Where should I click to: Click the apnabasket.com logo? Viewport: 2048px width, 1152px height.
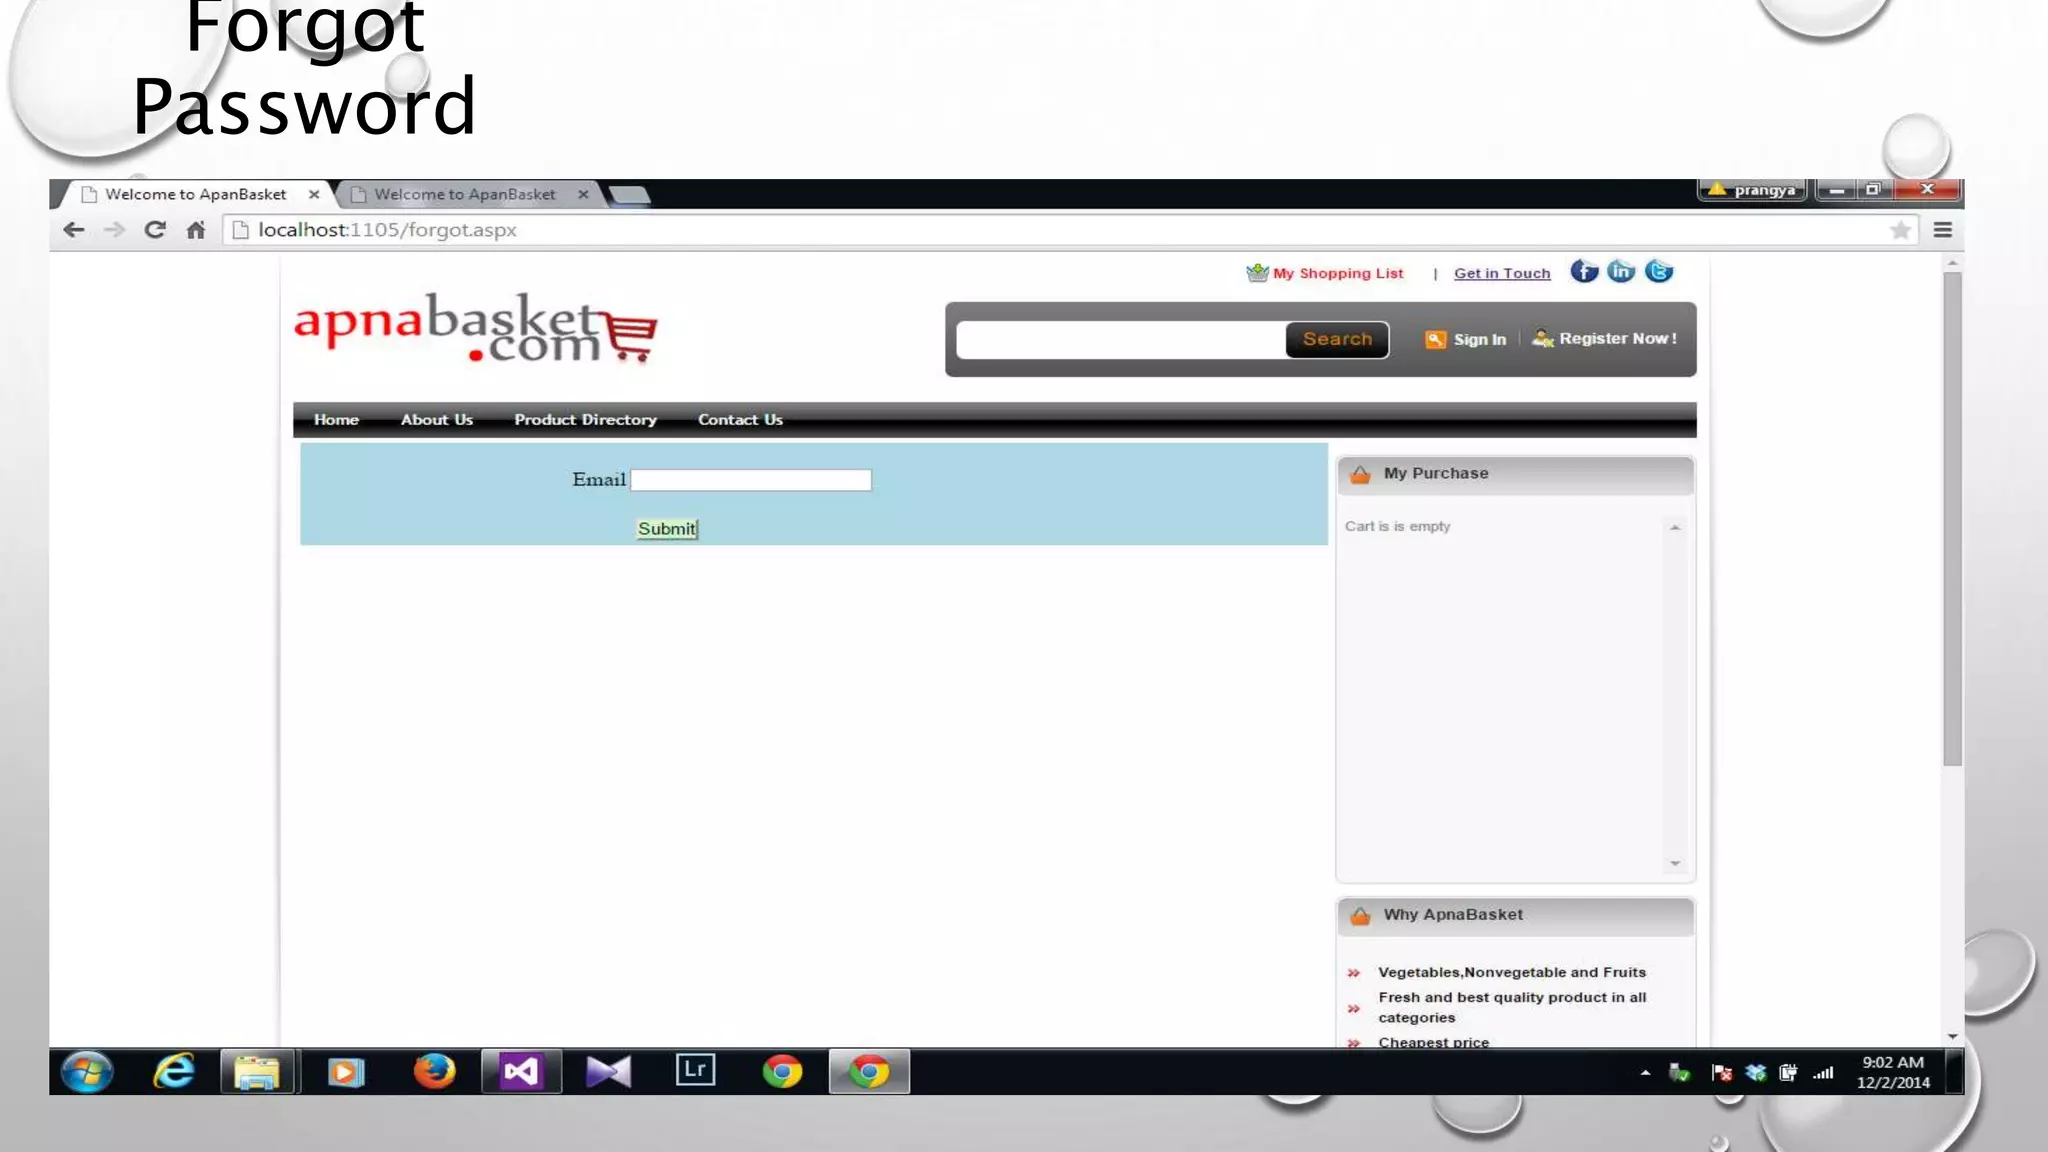(476, 328)
